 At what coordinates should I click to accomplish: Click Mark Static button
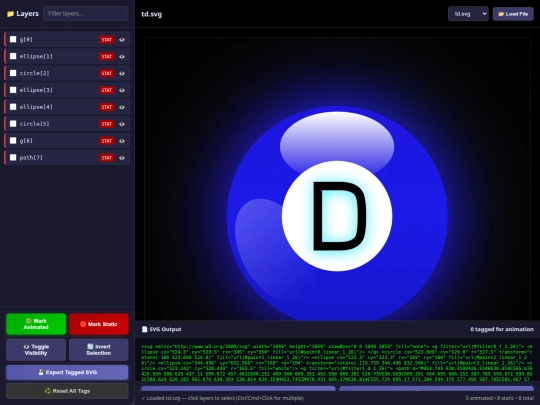(x=98, y=324)
